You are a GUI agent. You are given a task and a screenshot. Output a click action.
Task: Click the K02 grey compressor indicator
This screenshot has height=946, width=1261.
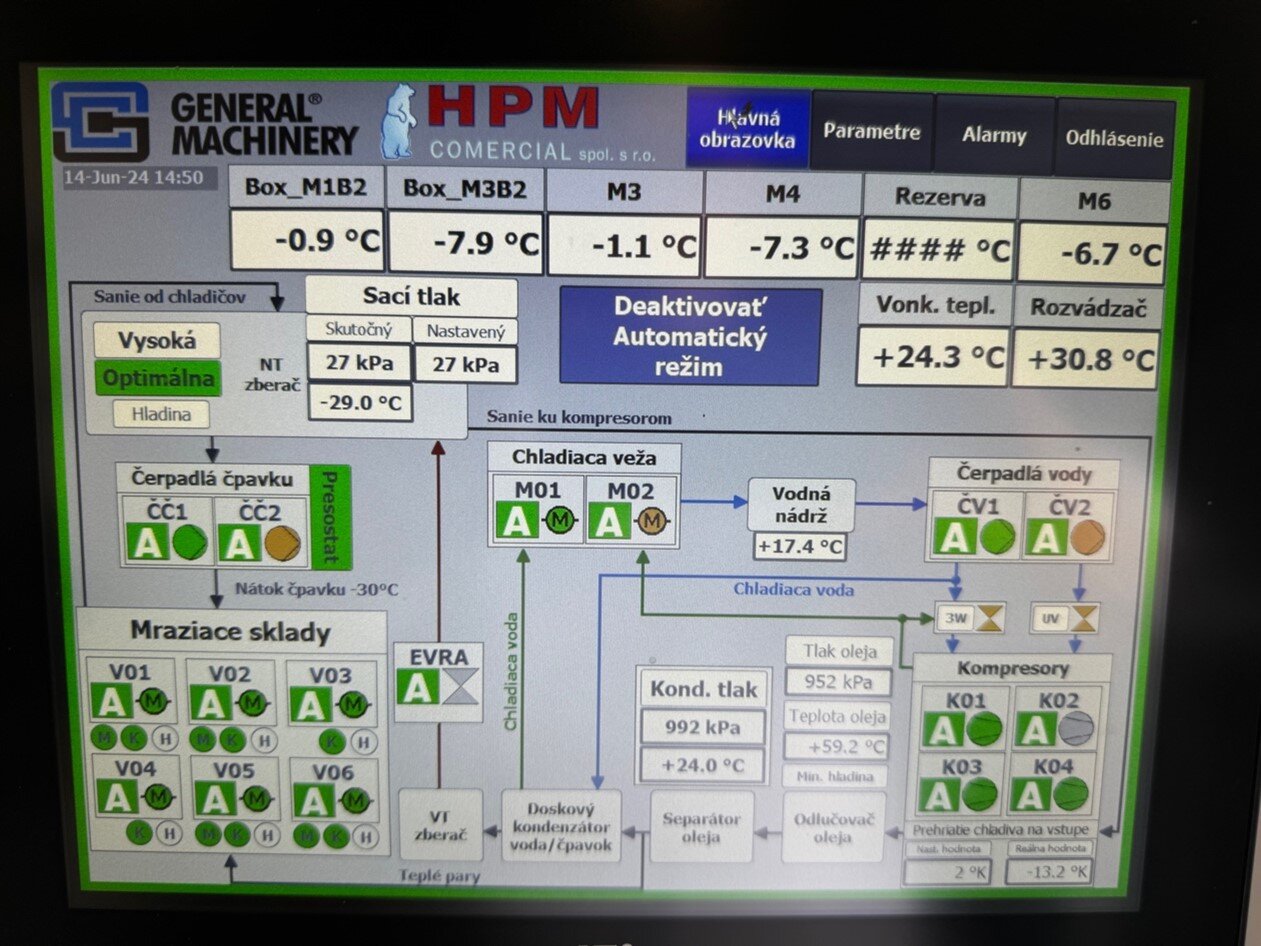[x=1076, y=729]
